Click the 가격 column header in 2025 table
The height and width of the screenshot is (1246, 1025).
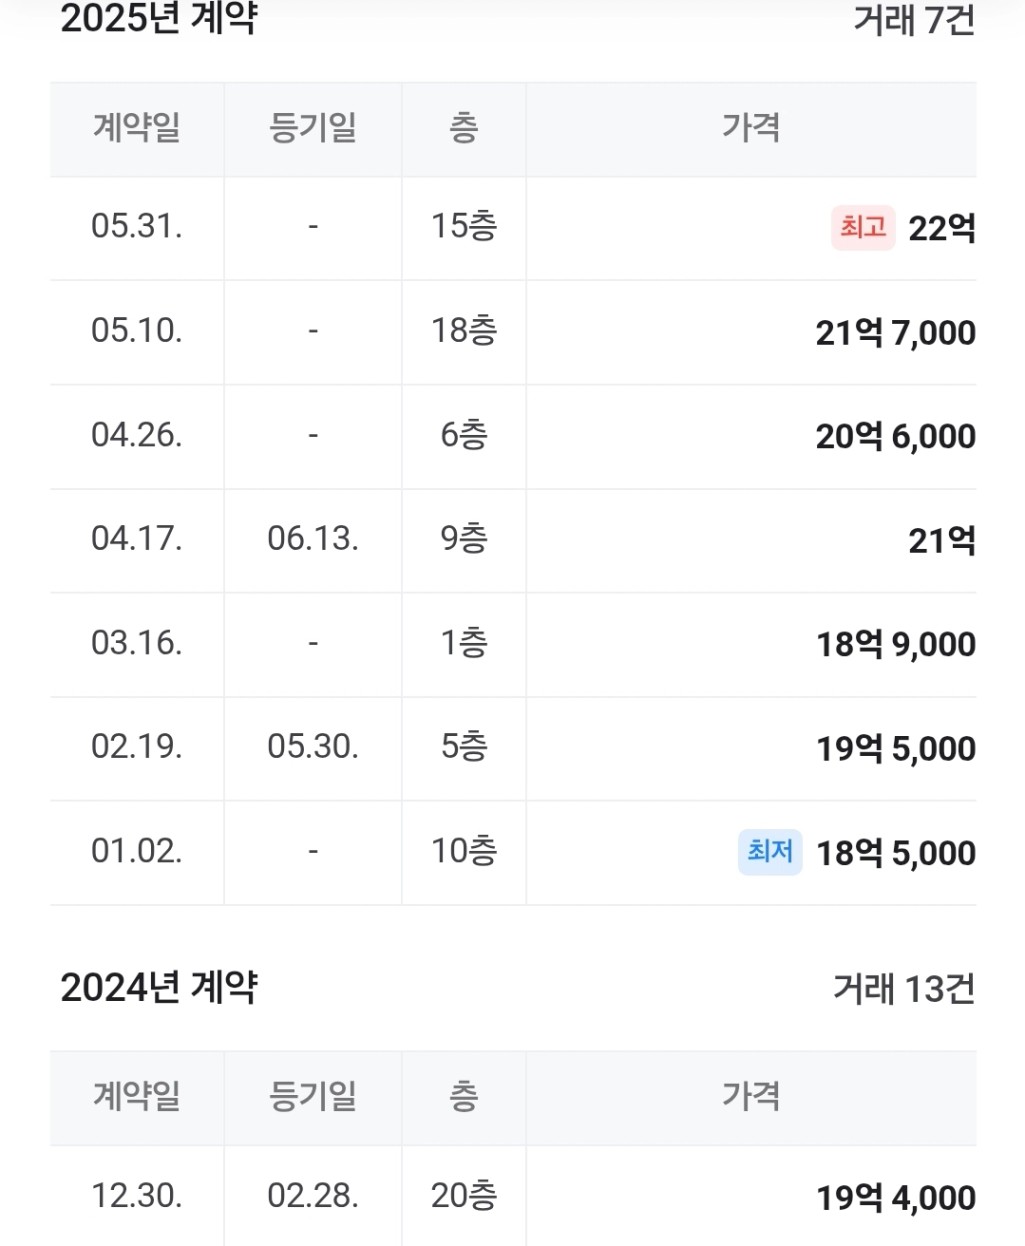751,128
